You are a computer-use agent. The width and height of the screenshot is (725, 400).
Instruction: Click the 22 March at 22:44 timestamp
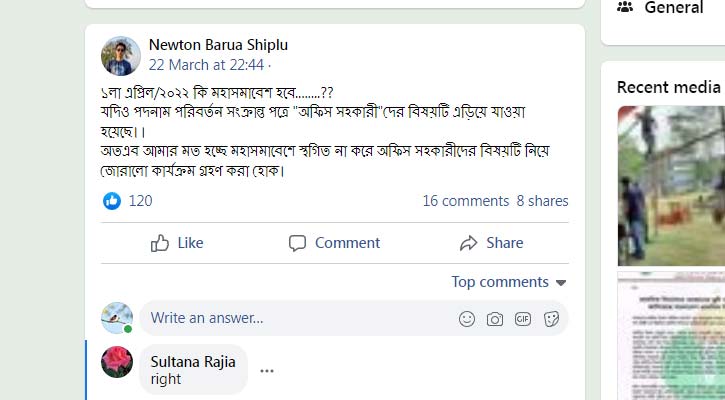coord(205,64)
